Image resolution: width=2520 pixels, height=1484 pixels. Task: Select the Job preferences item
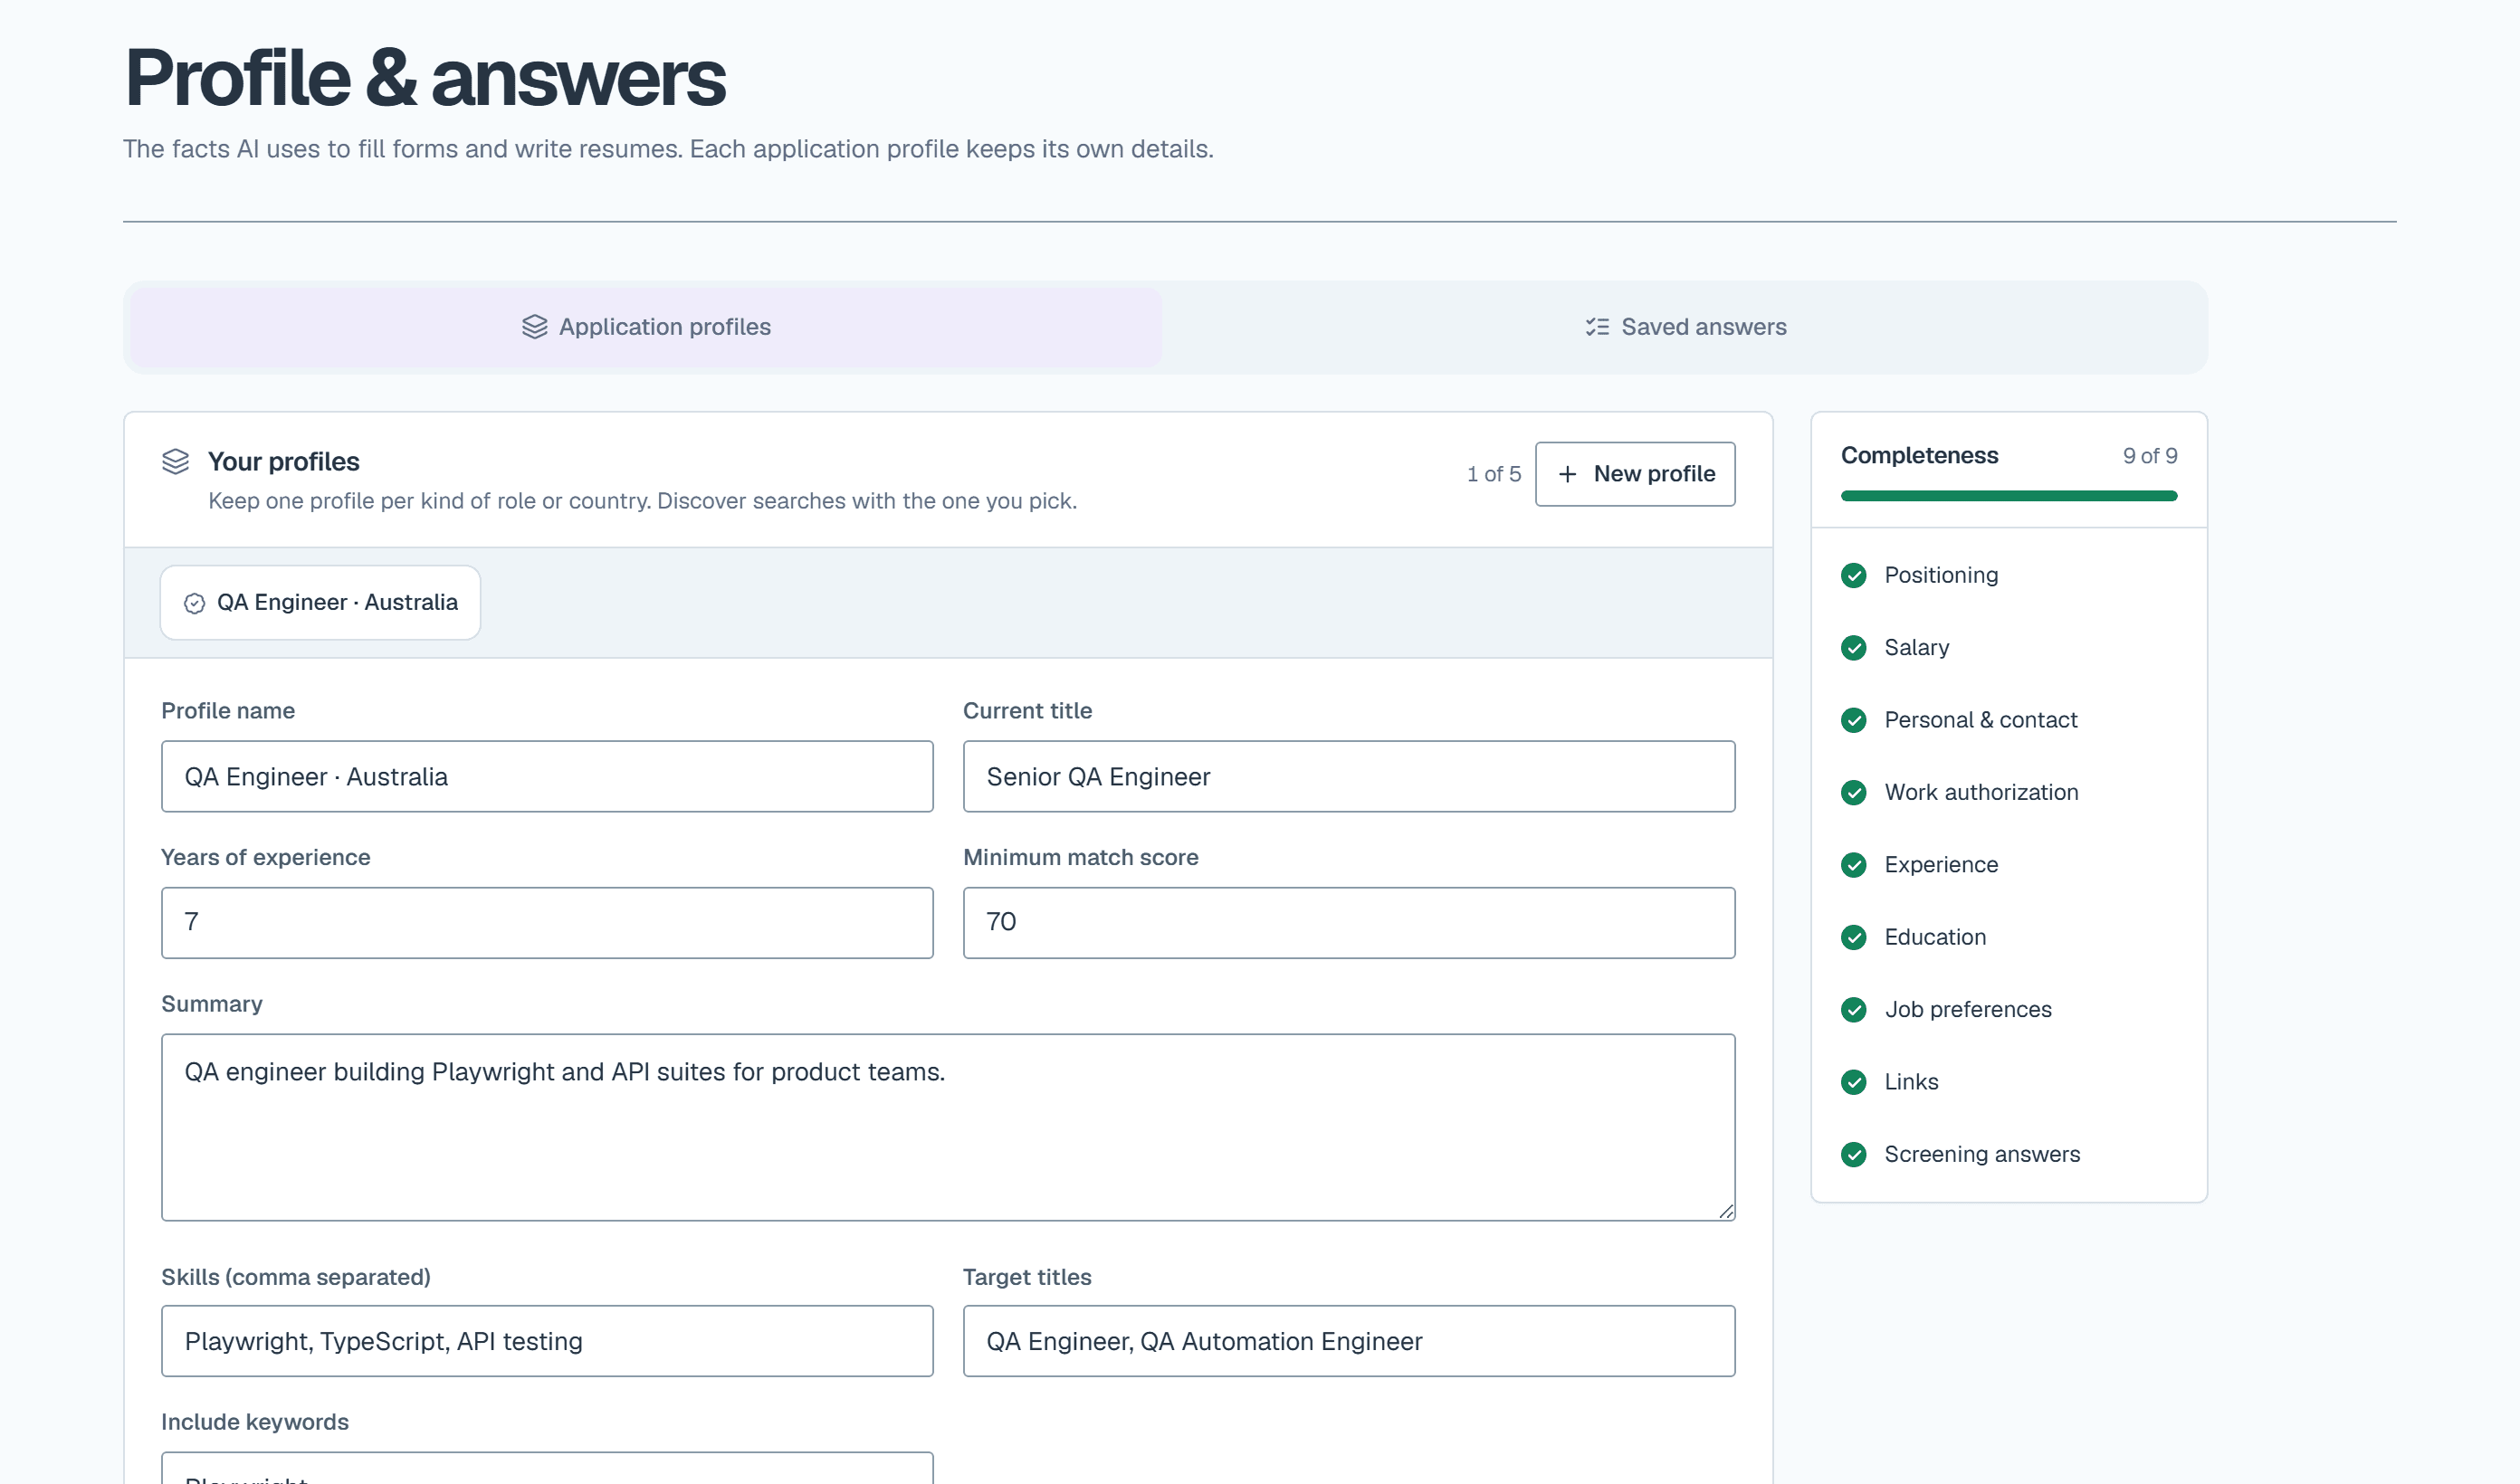click(2009, 1010)
